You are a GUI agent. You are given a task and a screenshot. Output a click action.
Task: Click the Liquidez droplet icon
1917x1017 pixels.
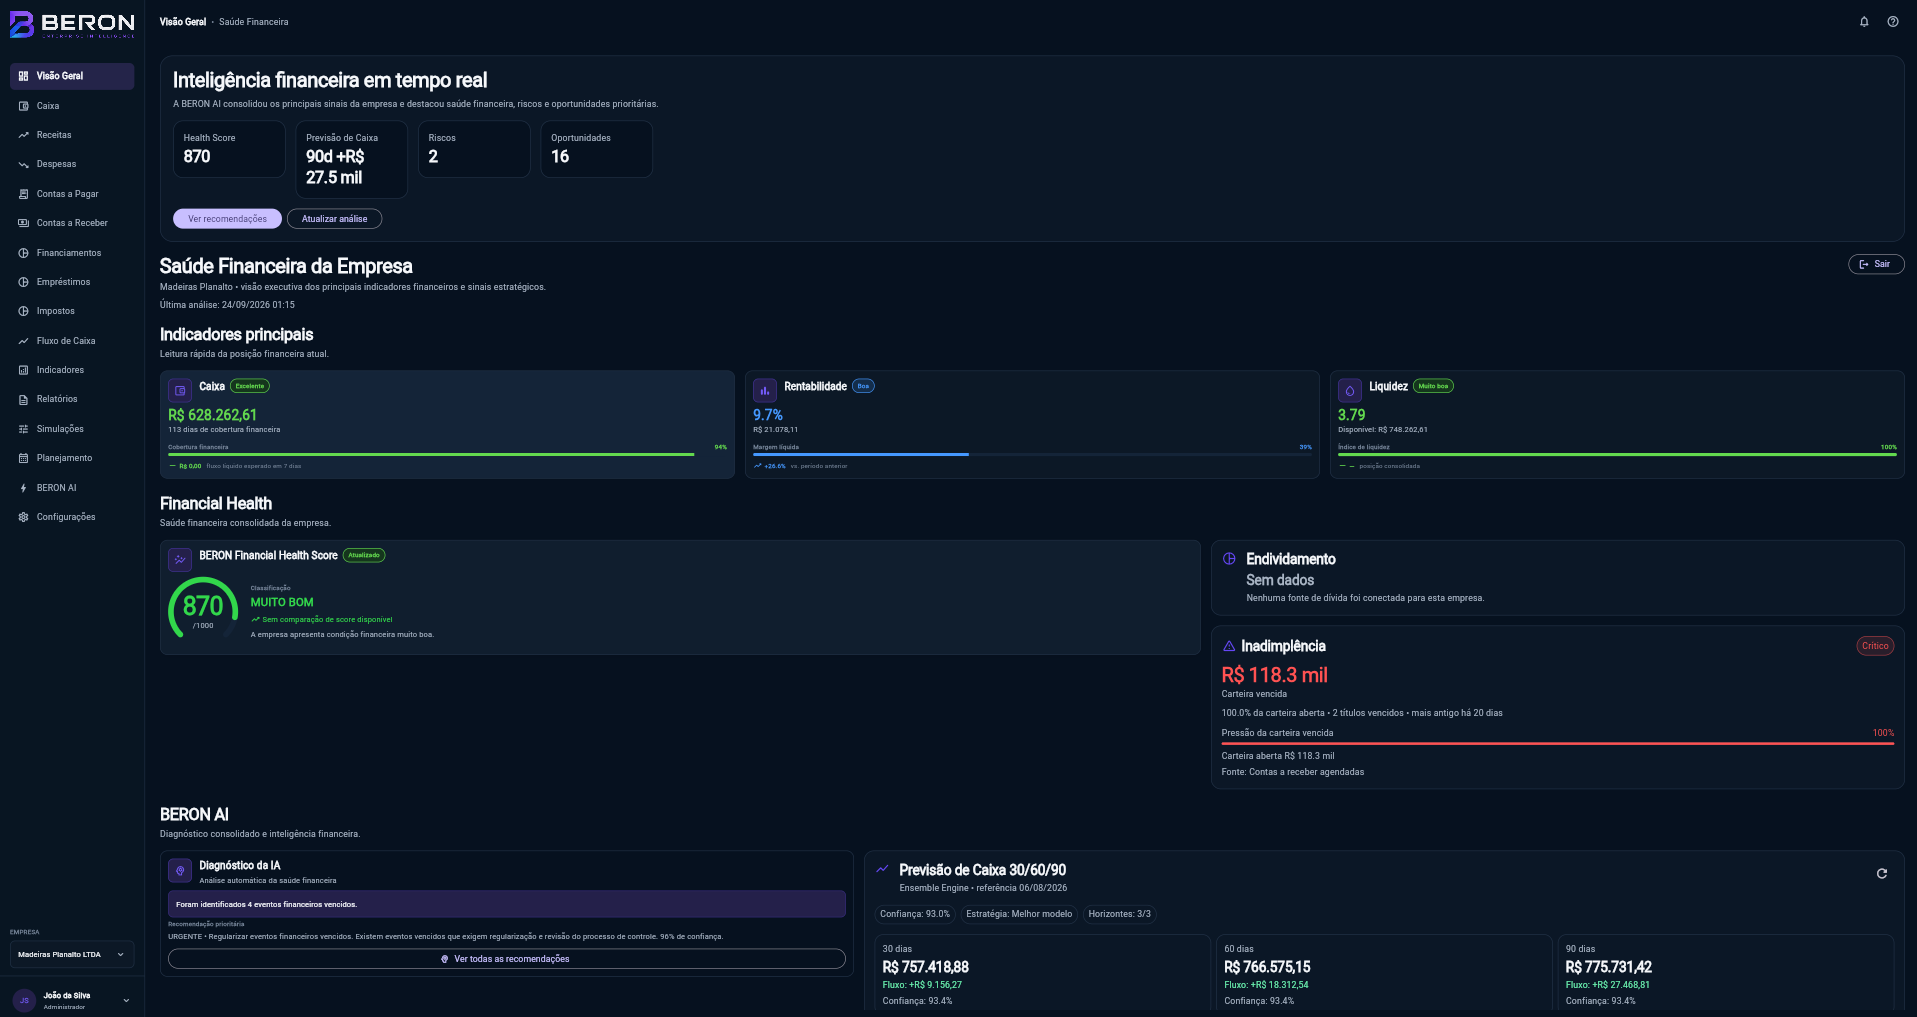[1350, 390]
